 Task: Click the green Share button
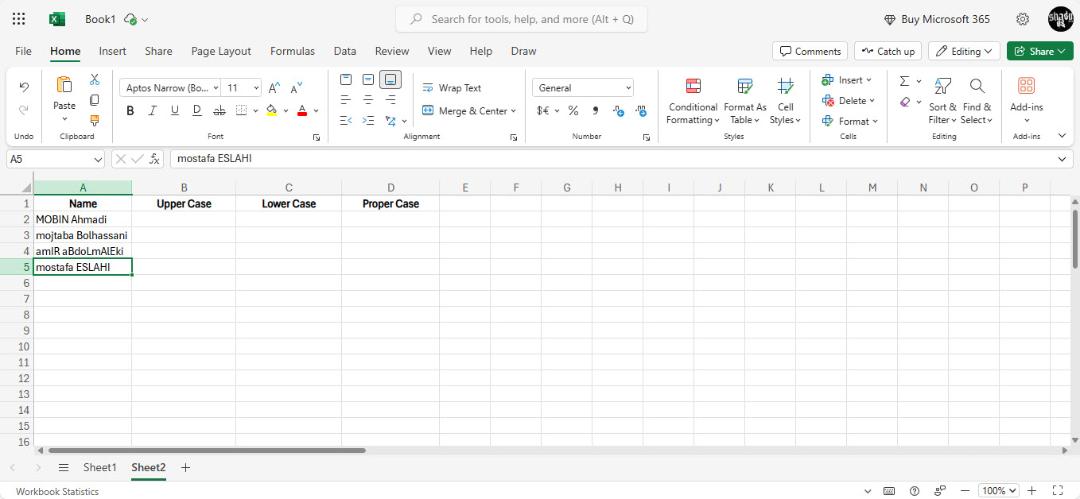tap(1040, 51)
